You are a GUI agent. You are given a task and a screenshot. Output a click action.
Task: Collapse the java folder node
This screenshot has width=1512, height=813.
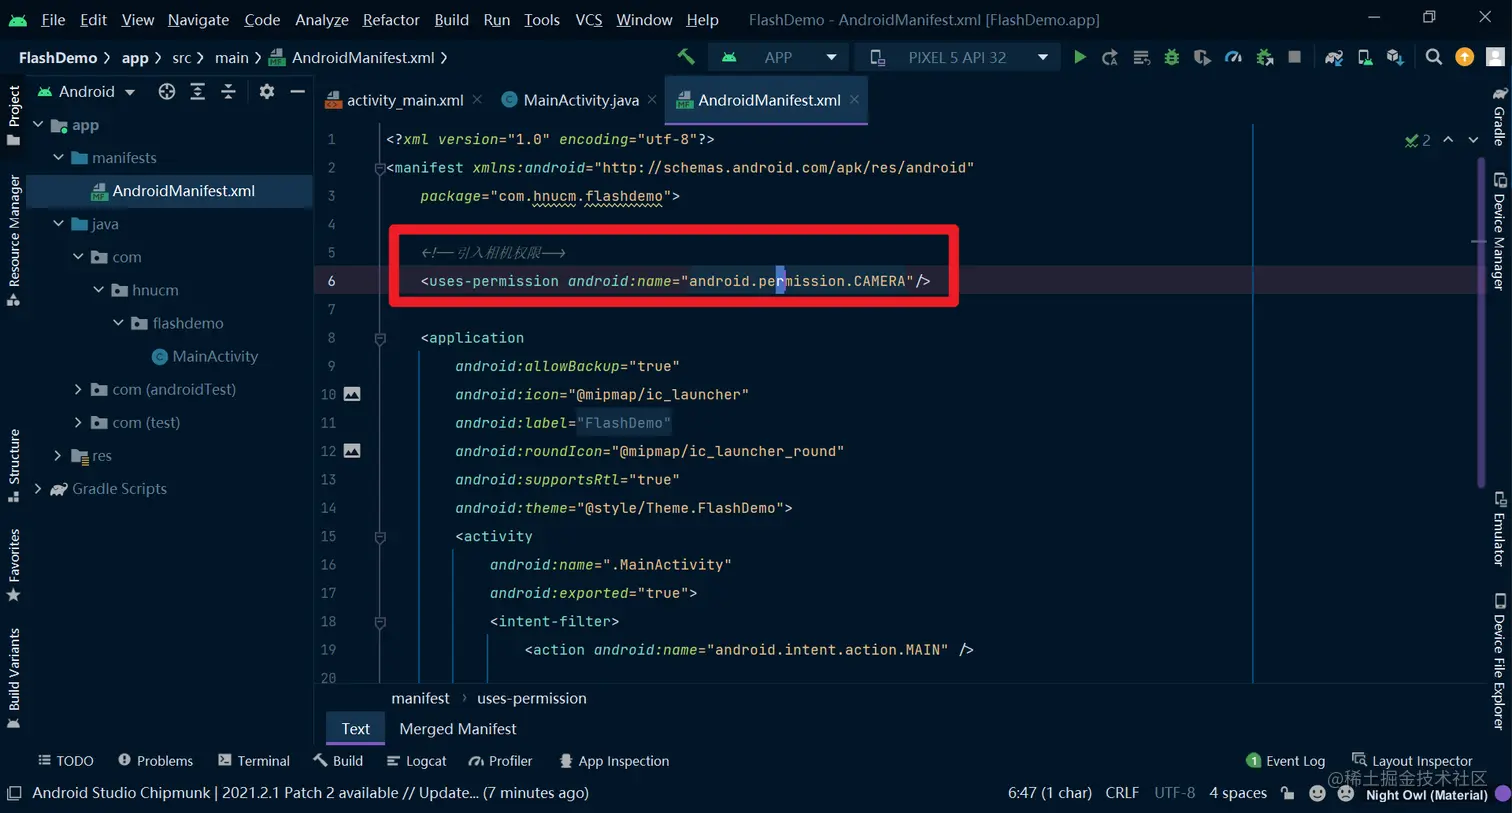[58, 224]
